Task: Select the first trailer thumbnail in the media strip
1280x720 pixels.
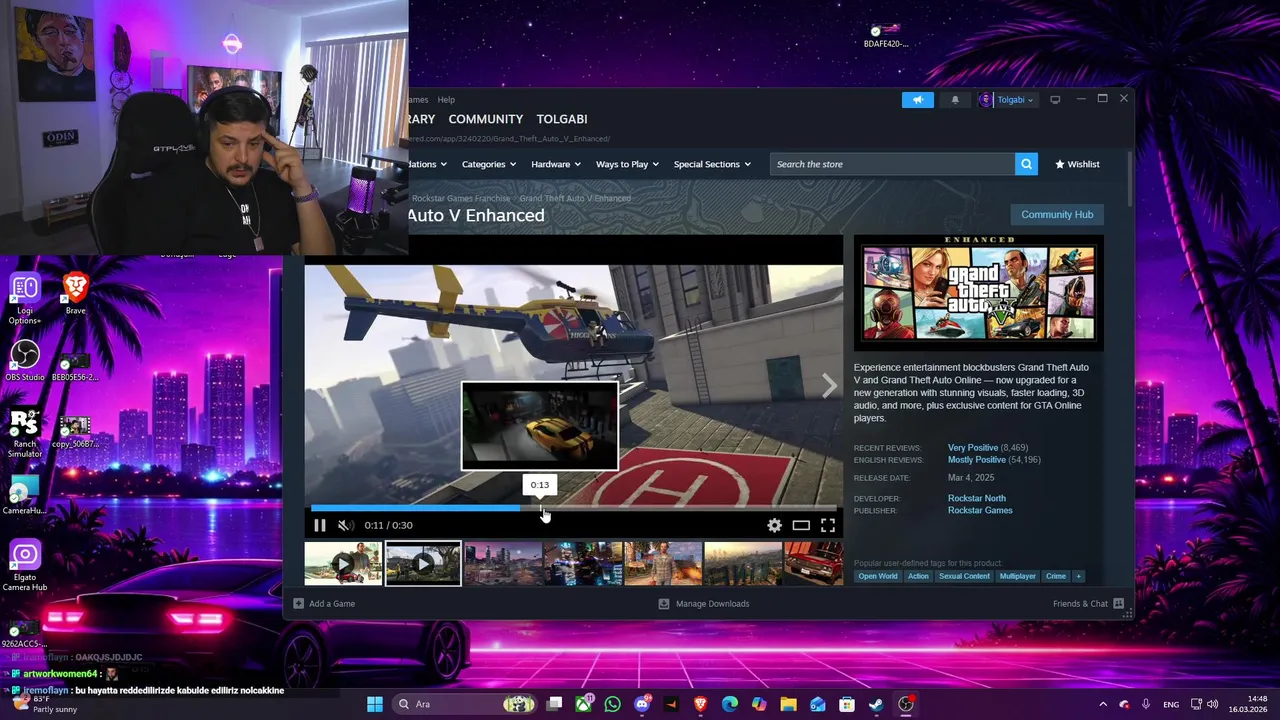Action: (343, 564)
